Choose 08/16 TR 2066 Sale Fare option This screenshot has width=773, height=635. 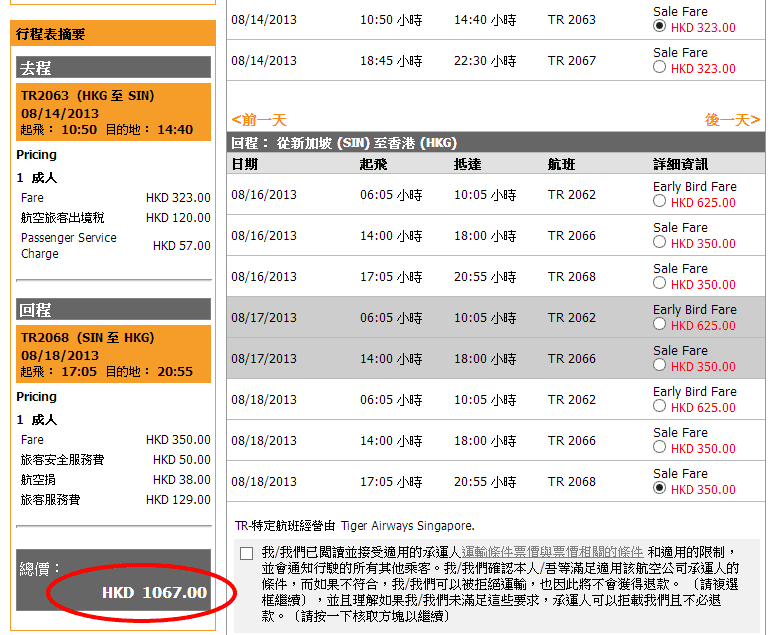(659, 242)
